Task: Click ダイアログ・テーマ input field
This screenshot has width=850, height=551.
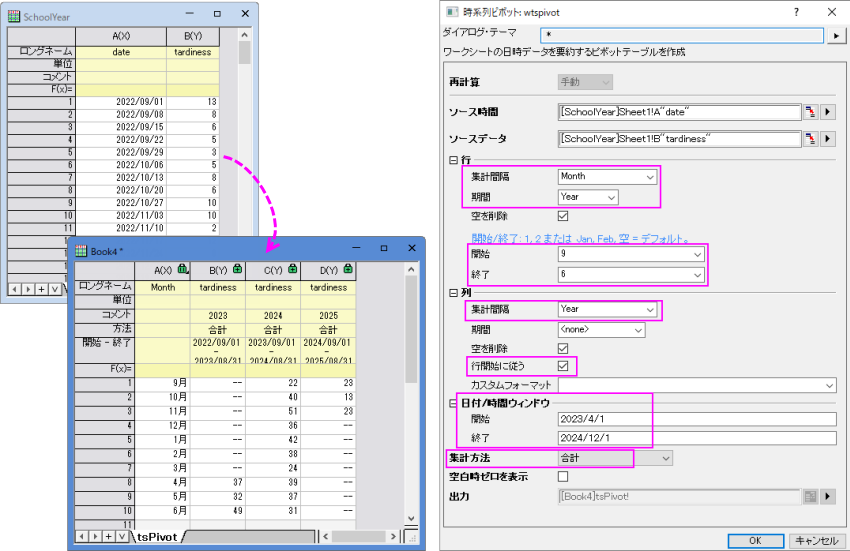Action: [x=681, y=35]
